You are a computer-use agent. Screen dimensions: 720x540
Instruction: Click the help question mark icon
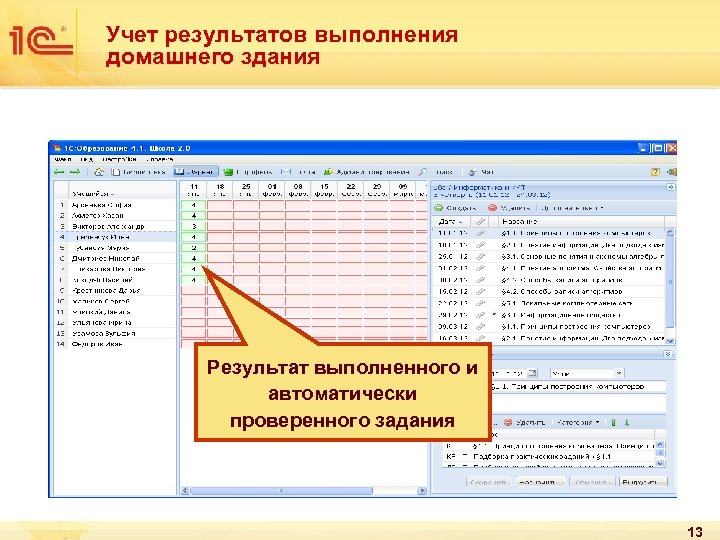point(655,172)
